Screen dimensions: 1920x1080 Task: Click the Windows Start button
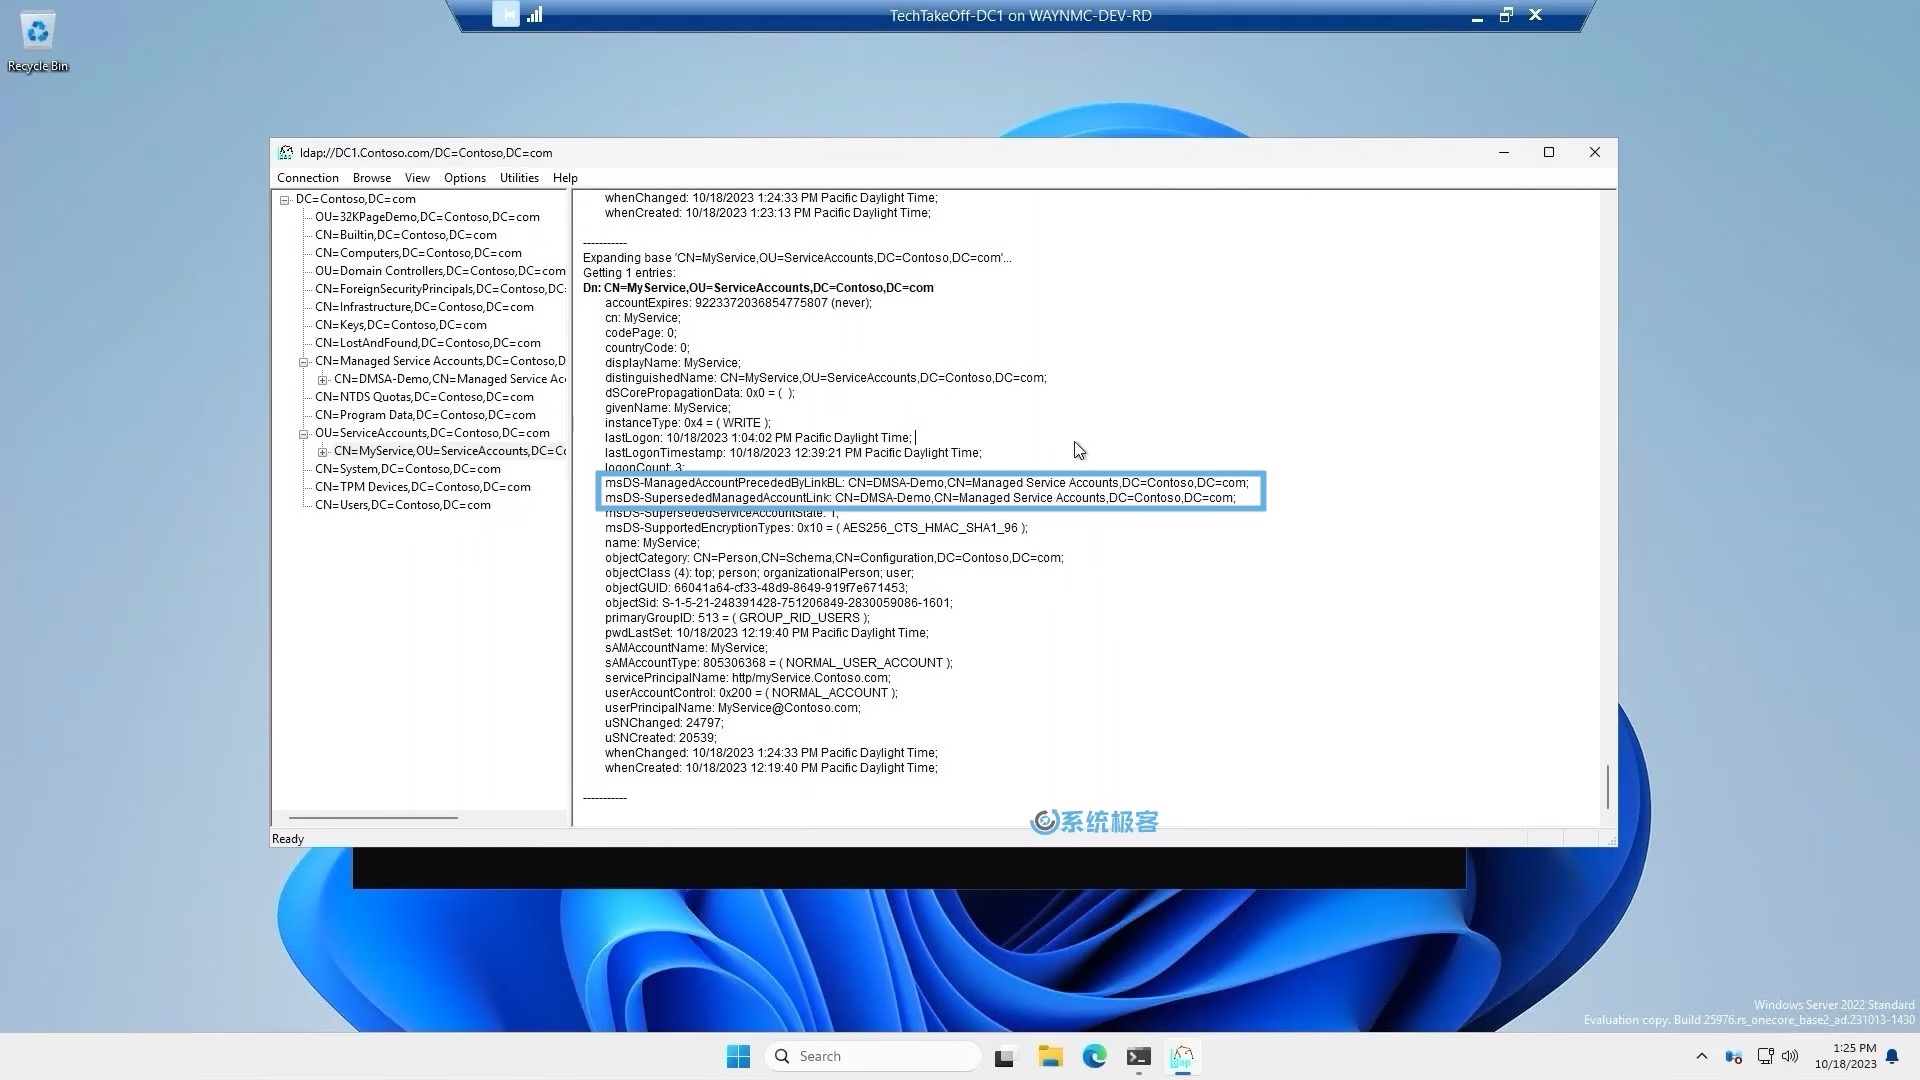tap(738, 1055)
